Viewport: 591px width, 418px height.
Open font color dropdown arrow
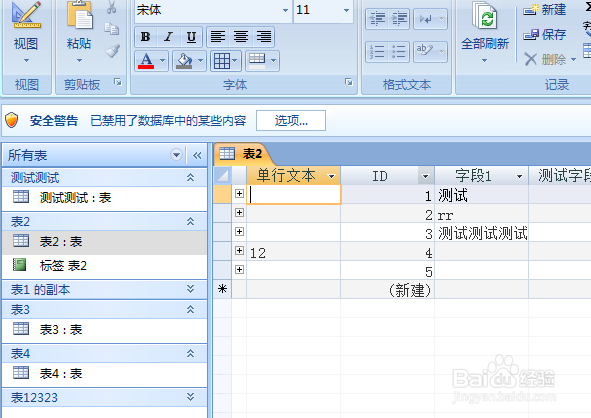point(162,60)
